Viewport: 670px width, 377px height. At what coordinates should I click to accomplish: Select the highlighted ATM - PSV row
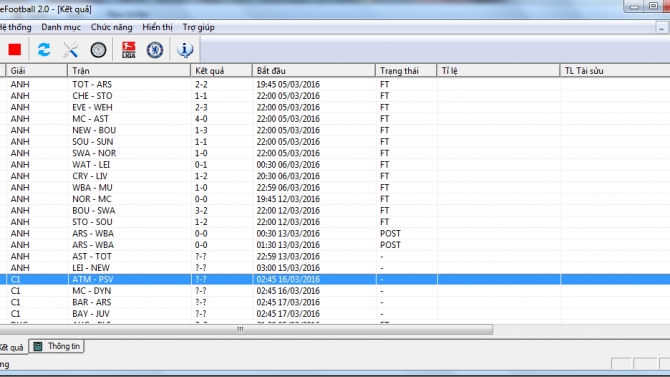click(x=335, y=279)
